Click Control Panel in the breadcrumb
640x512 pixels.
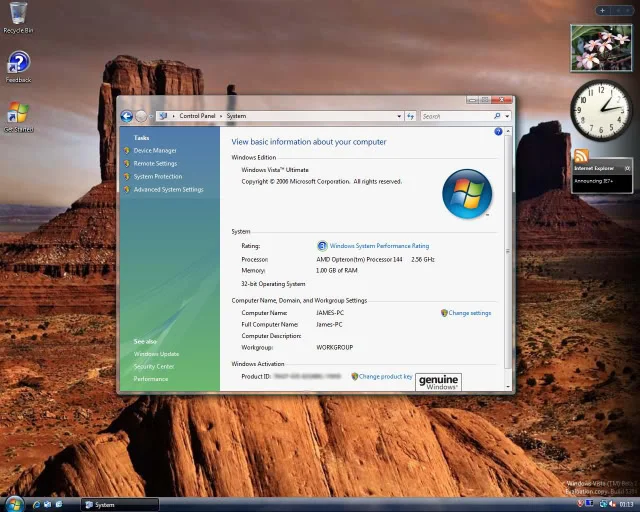click(197, 116)
